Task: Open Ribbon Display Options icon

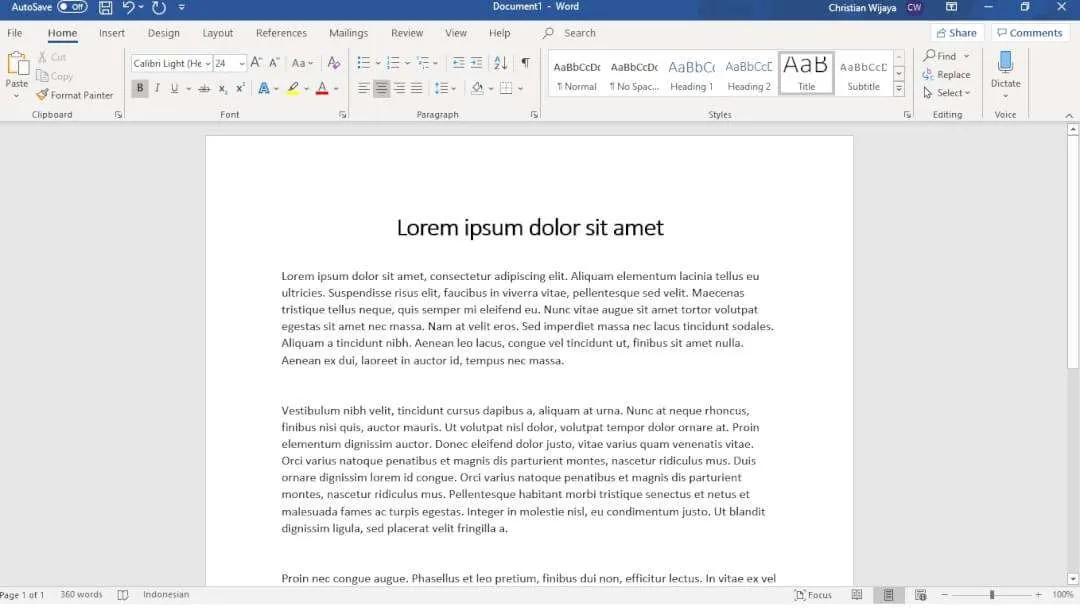Action: pyautogui.click(x=952, y=7)
